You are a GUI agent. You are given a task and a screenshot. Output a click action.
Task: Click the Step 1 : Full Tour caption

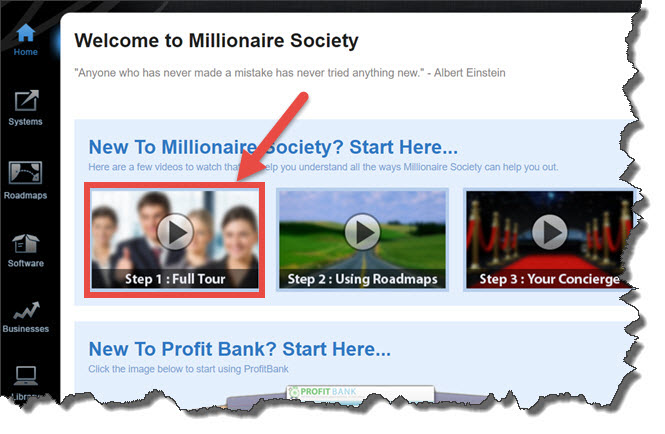point(175,279)
